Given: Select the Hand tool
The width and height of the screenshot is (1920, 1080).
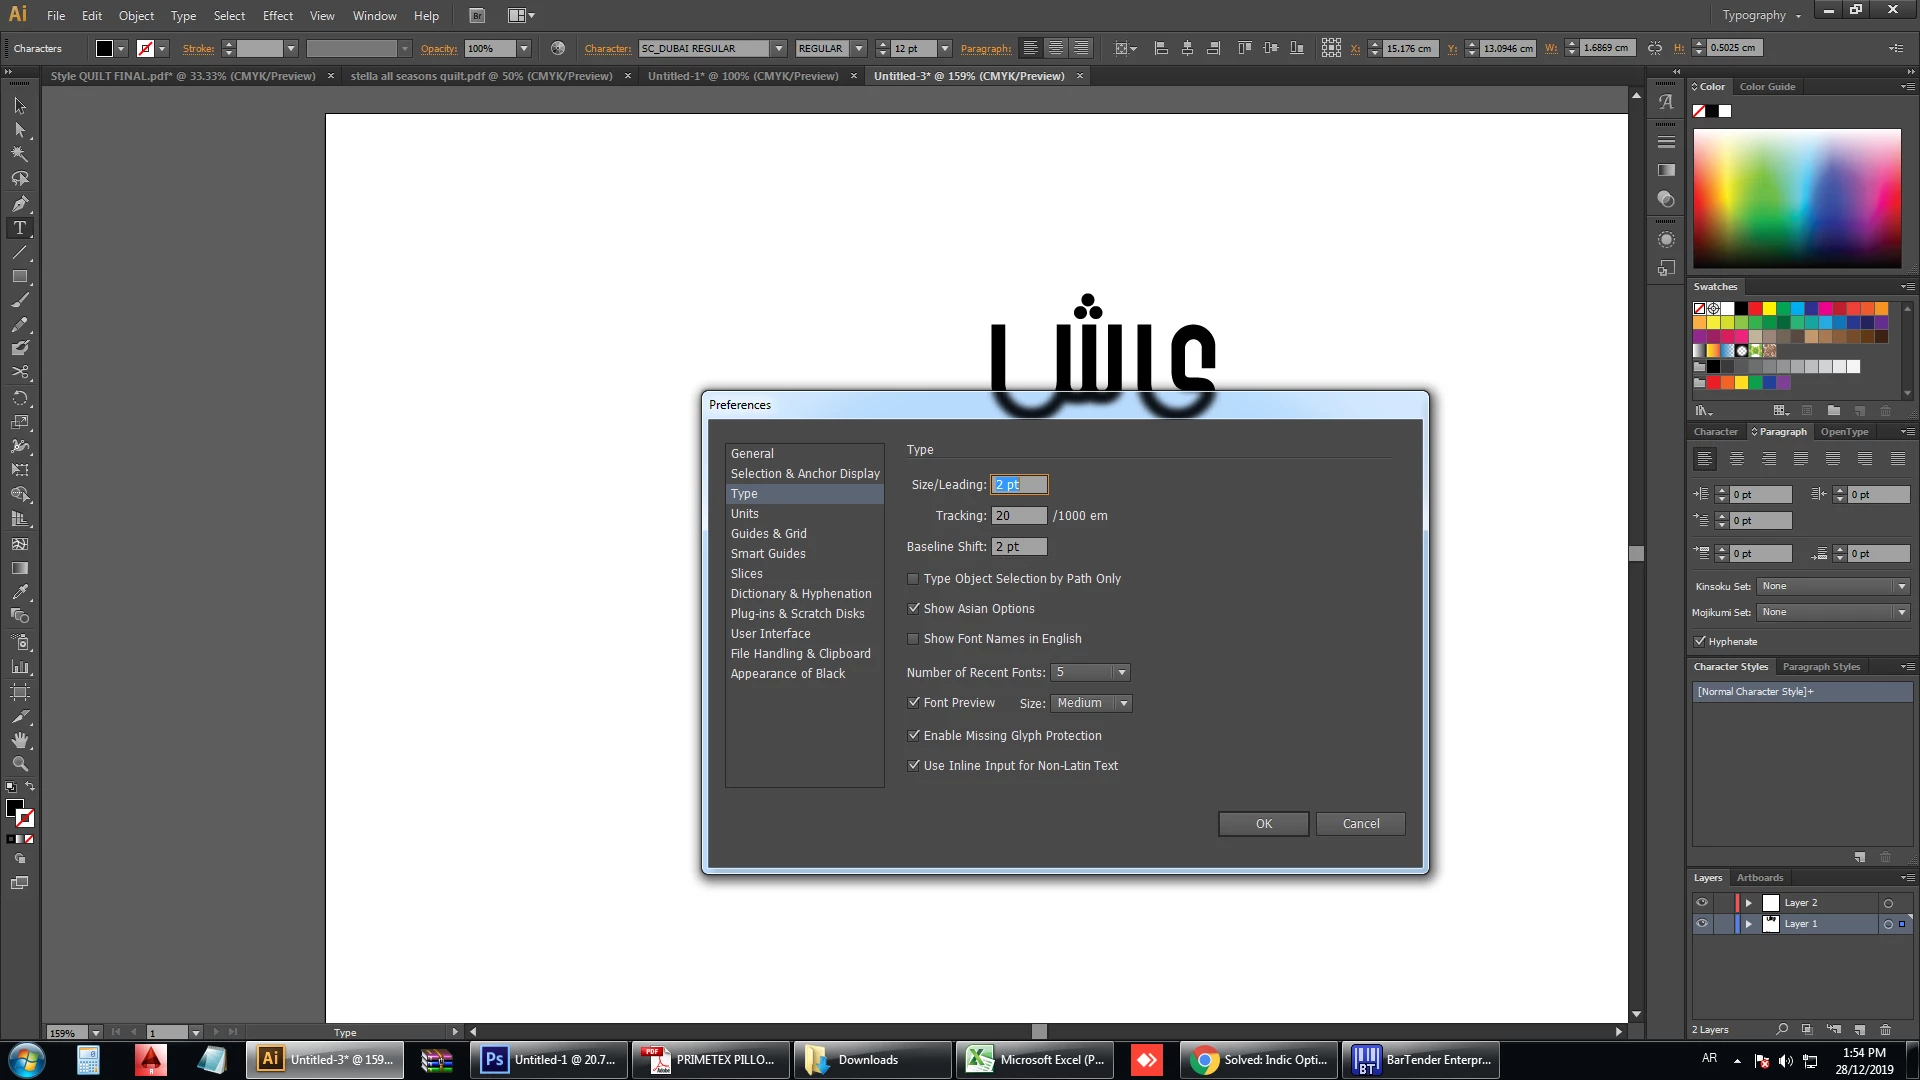Looking at the screenshot, I should click(19, 740).
